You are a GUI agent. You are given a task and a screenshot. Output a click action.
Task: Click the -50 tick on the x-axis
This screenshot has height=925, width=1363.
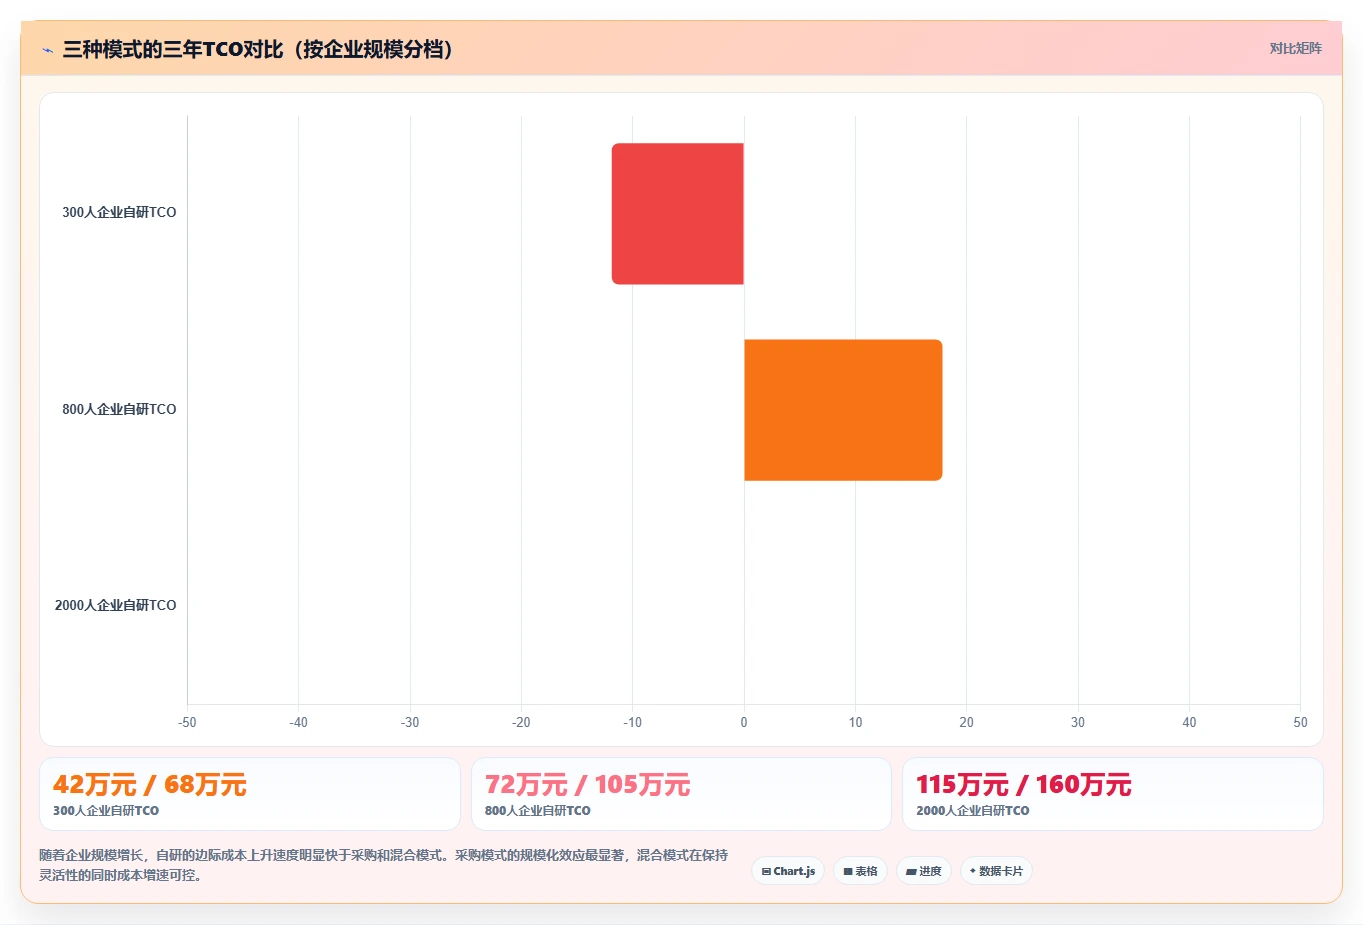pyautogui.click(x=187, y=722)
